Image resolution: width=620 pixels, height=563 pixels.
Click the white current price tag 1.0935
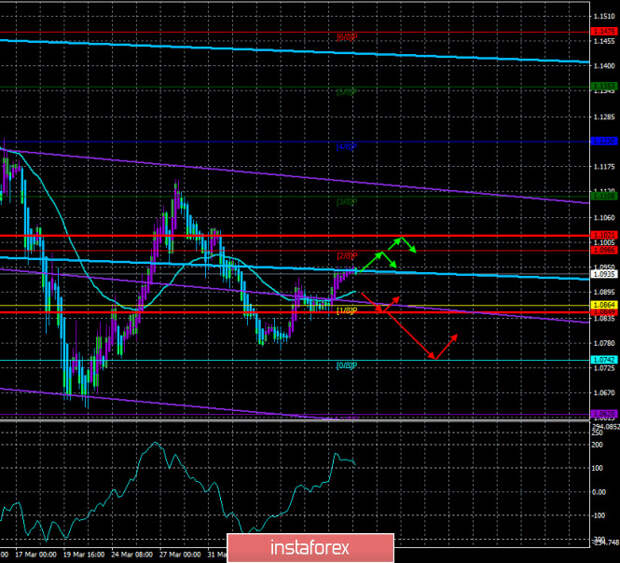point(604,274)
